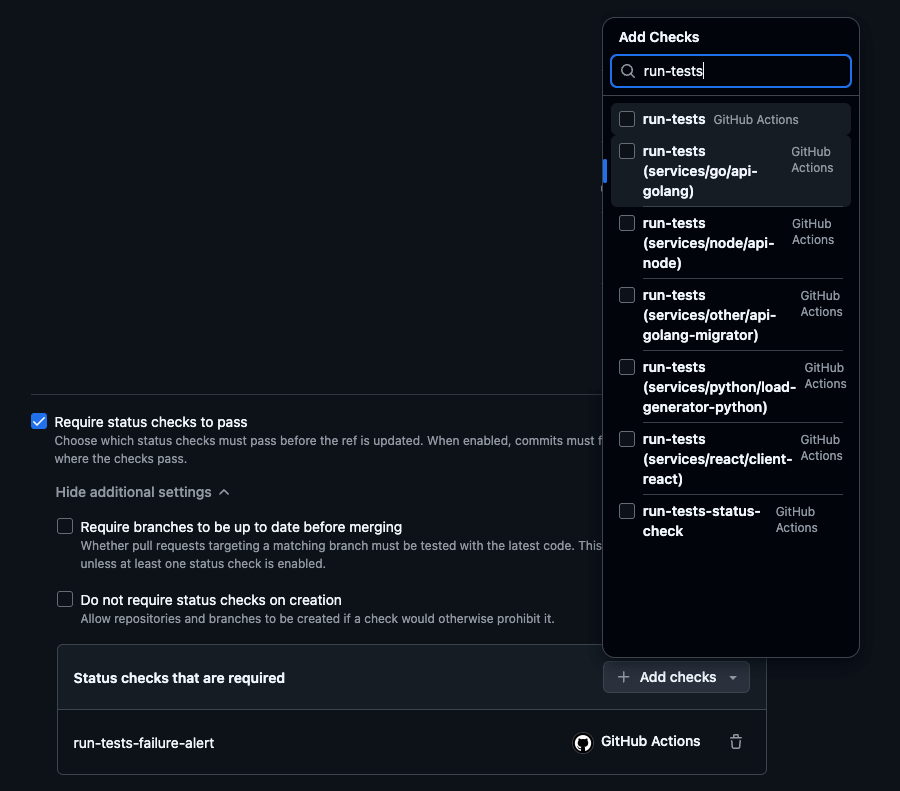
Task: Collapse Hide additional settings chevron
Action: click(x=224, y=493)
